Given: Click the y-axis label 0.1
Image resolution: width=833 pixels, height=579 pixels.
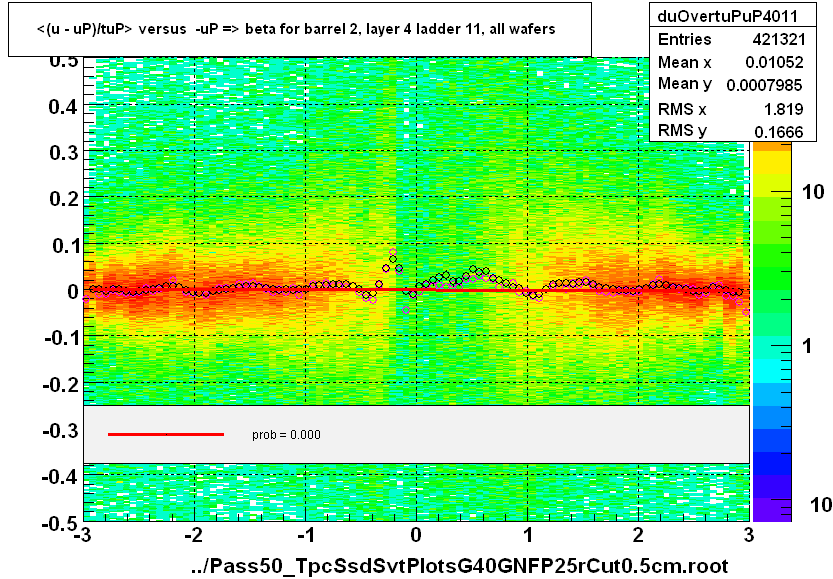Looking at the screenshot, I should coord(64,246).
